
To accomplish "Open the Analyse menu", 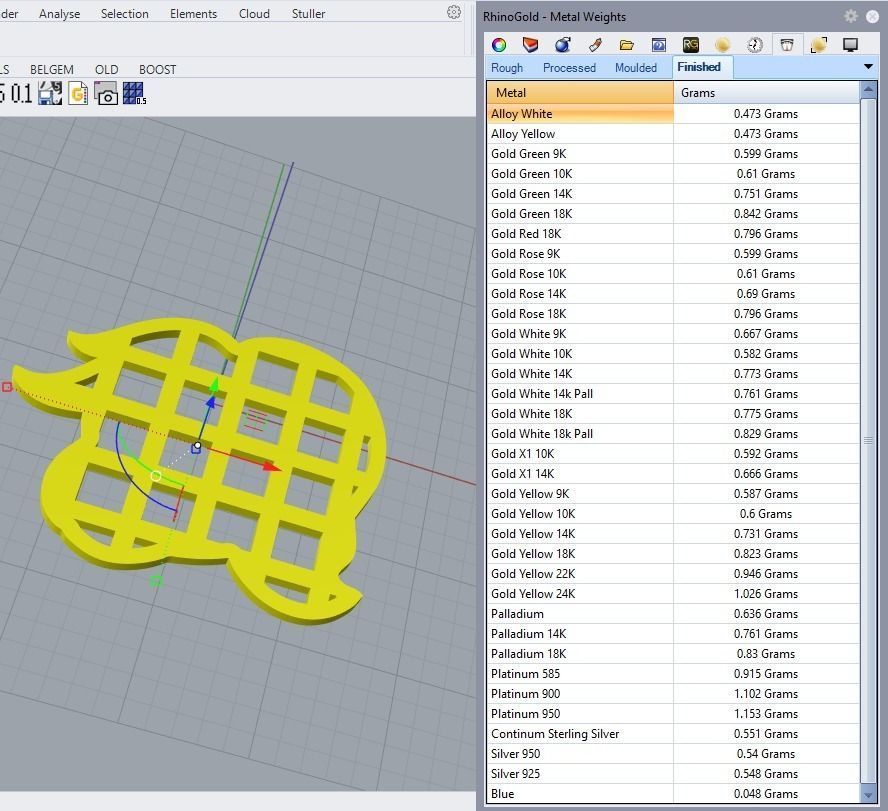I will tap(59, 14).
